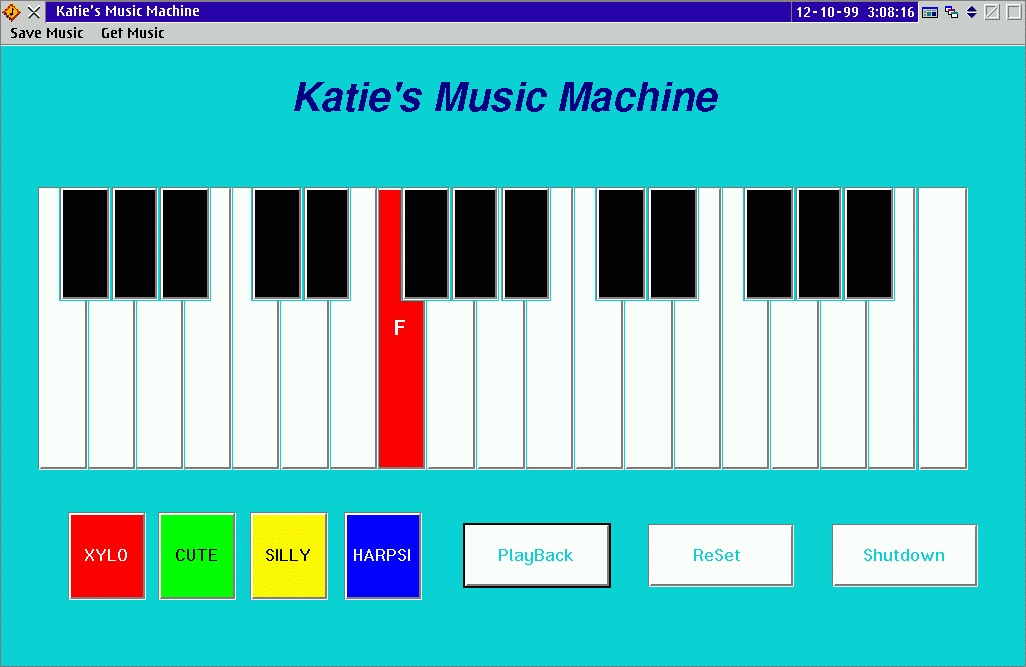Click the ReSet button

click(720, 555)
